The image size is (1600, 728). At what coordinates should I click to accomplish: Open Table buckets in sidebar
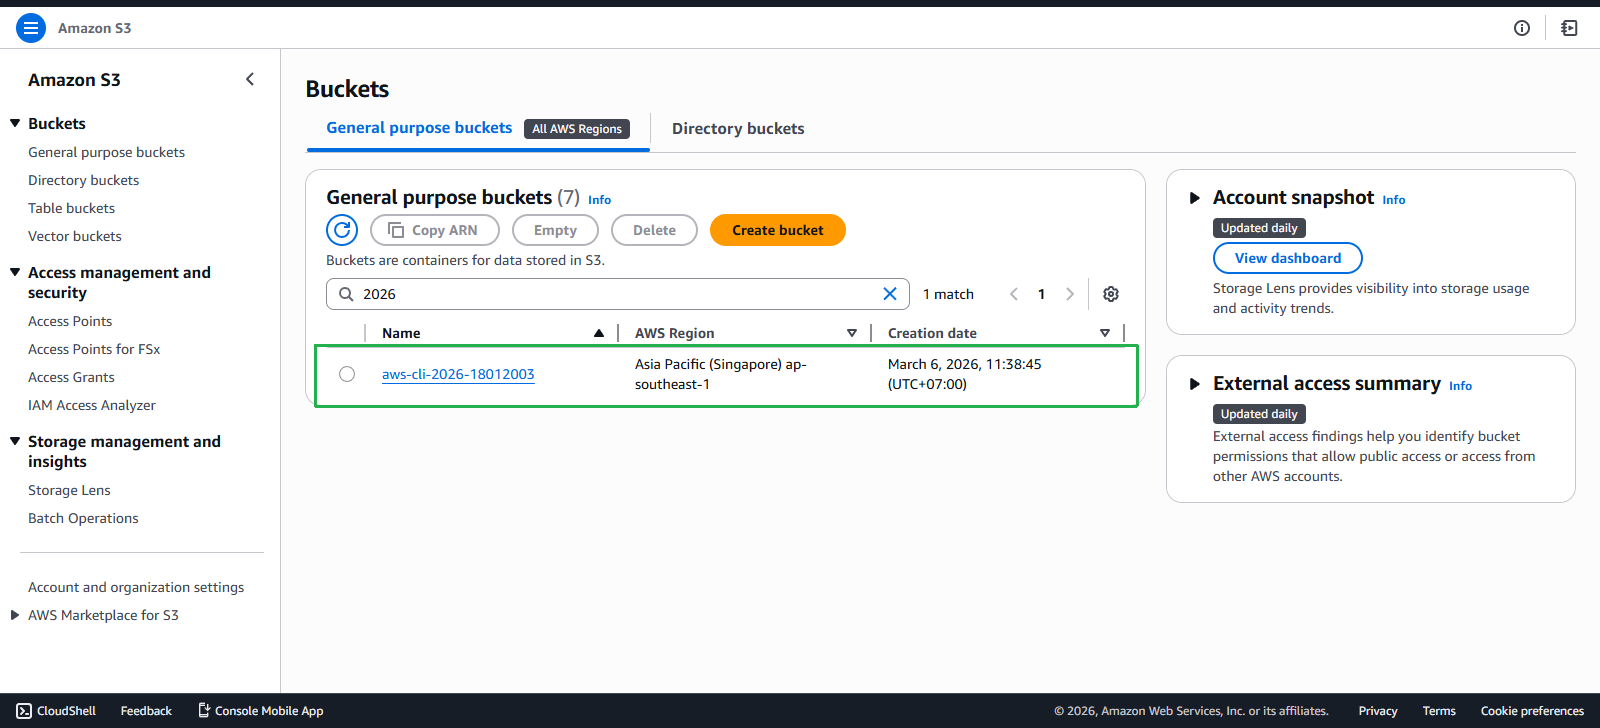[71, 208]
